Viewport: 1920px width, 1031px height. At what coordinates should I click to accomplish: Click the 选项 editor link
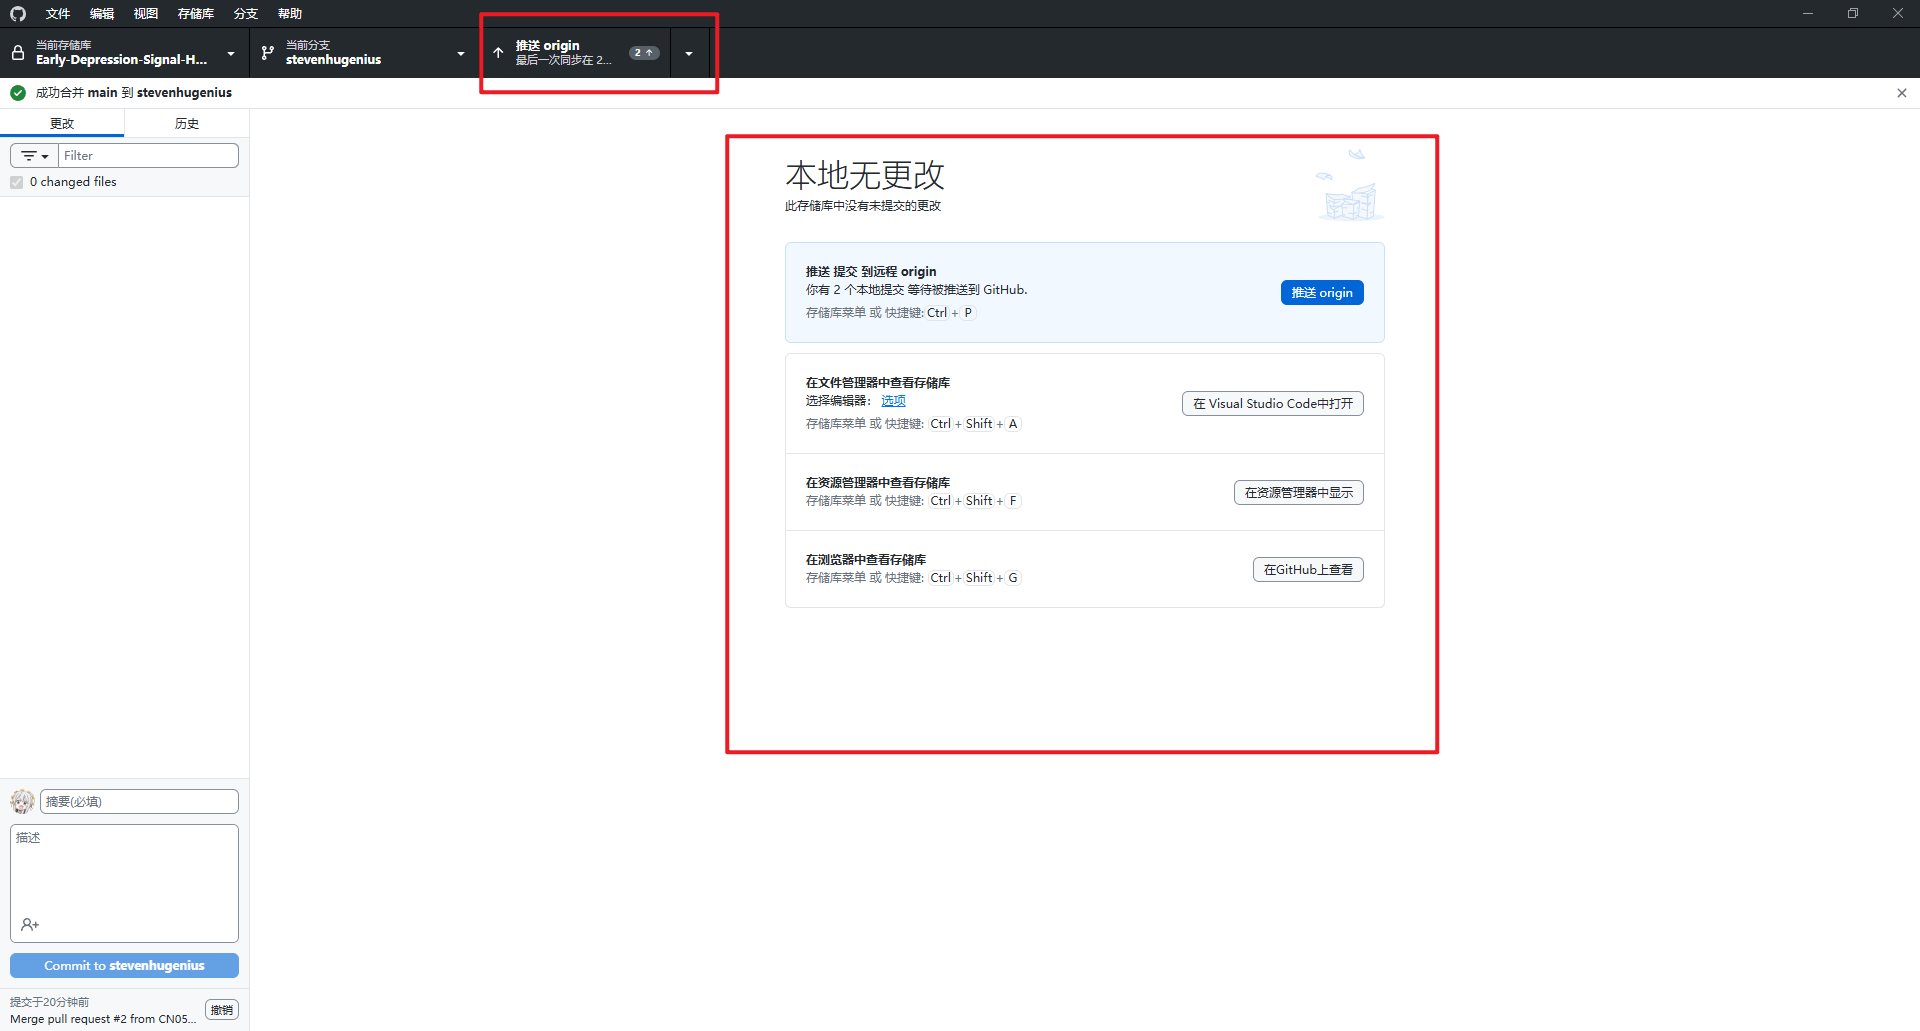point(893,401)
